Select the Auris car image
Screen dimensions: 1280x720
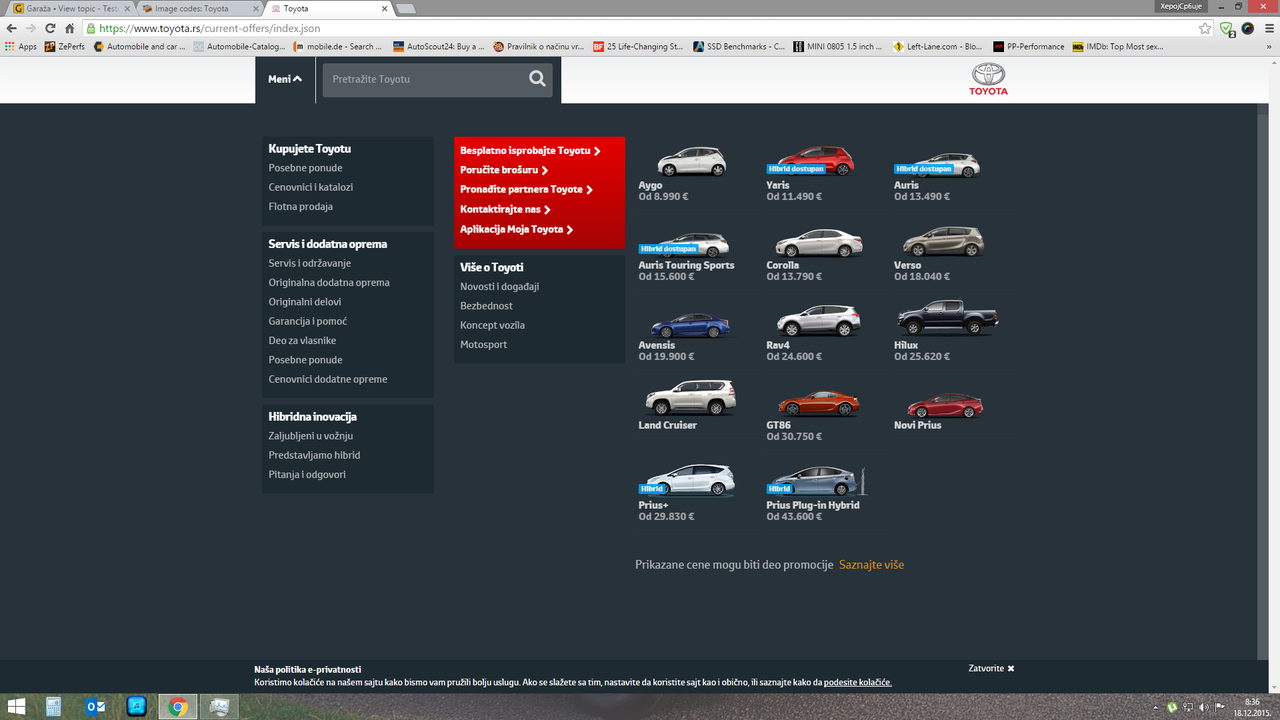click(x=938, y=163)
